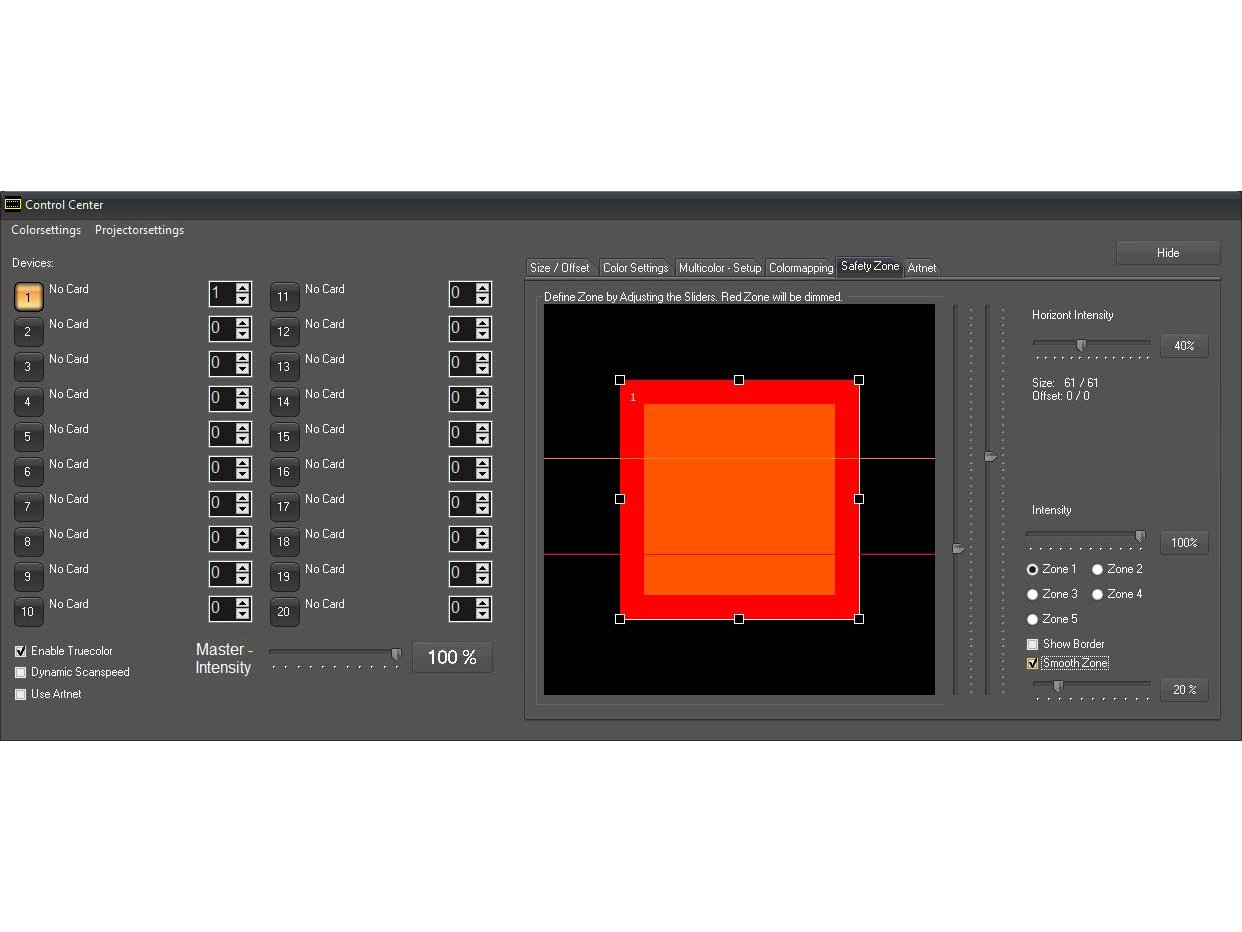Click the Master-Intensity slider handle
The image size is (1242, 932).
pos(396,655)
